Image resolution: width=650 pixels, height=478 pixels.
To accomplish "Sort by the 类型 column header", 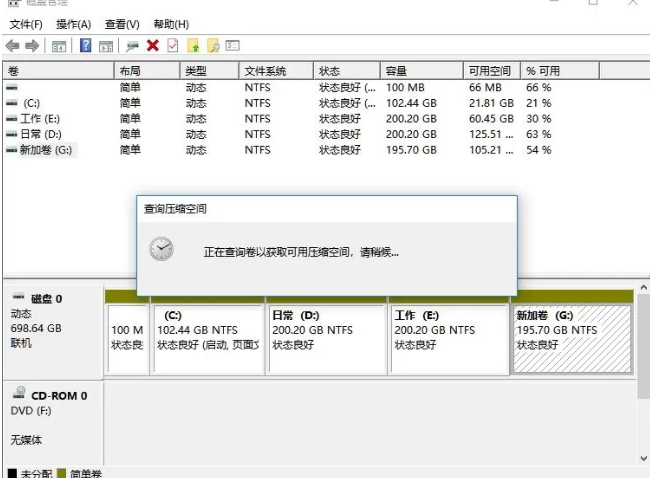I will tap(210, 71).
